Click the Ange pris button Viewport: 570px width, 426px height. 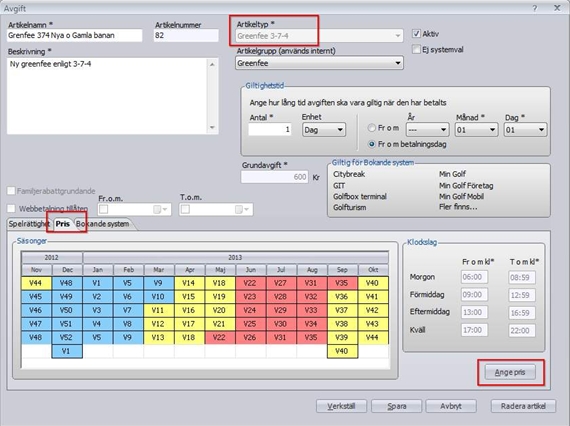click(510, 372)
